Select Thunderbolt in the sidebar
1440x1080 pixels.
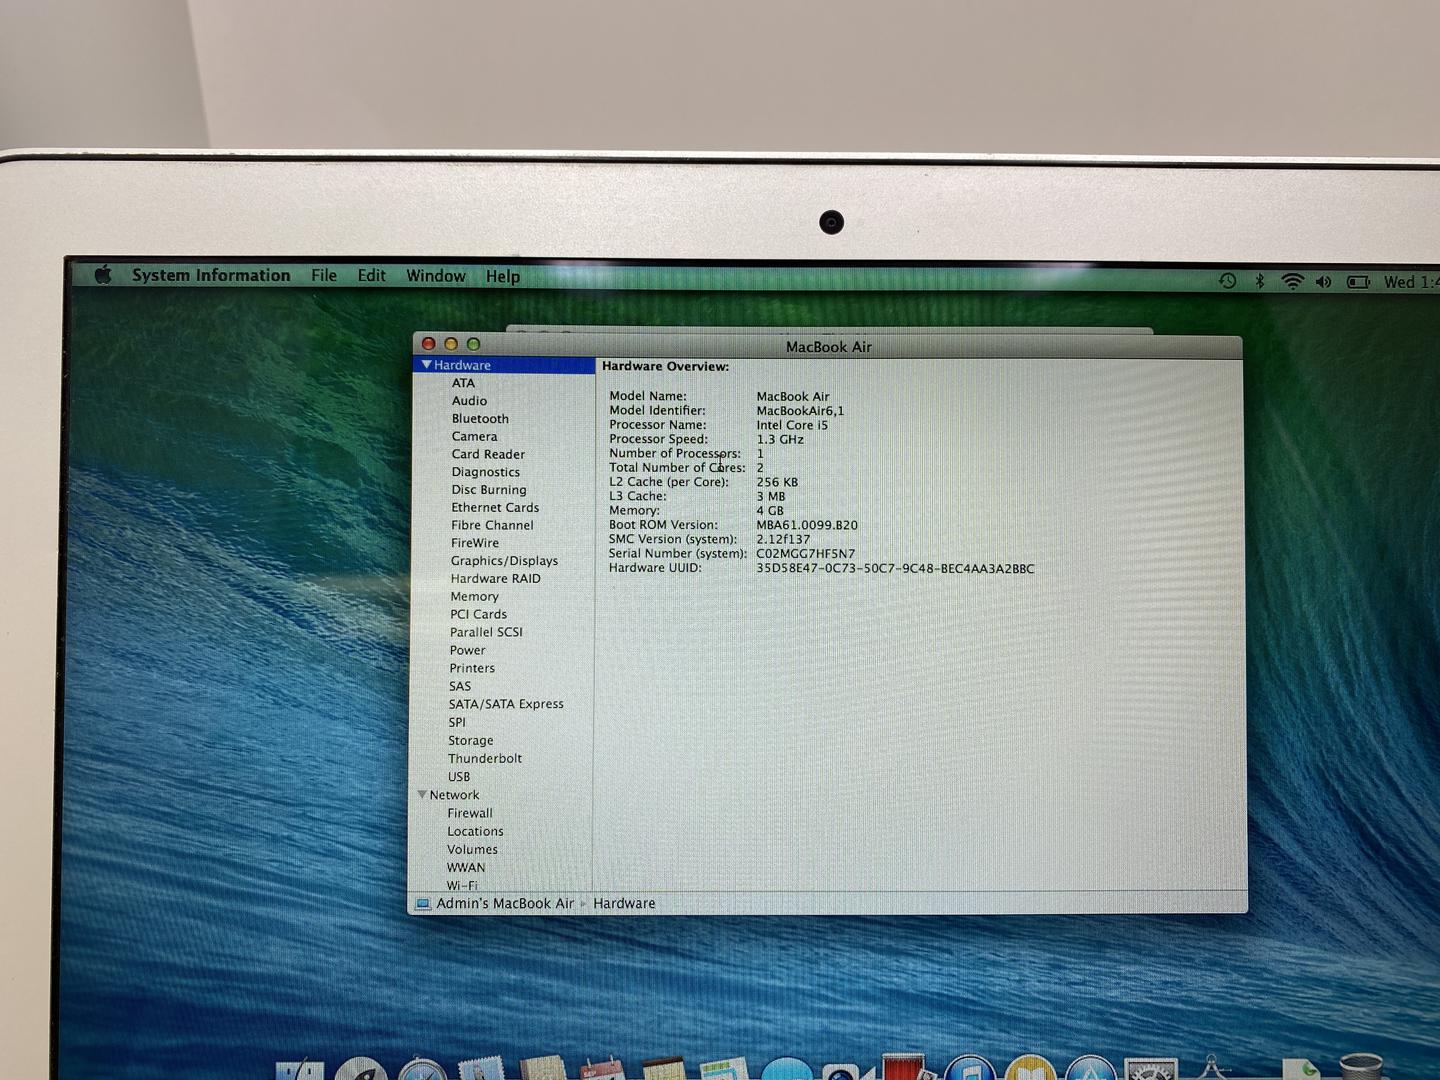click(x=485, y=759)
